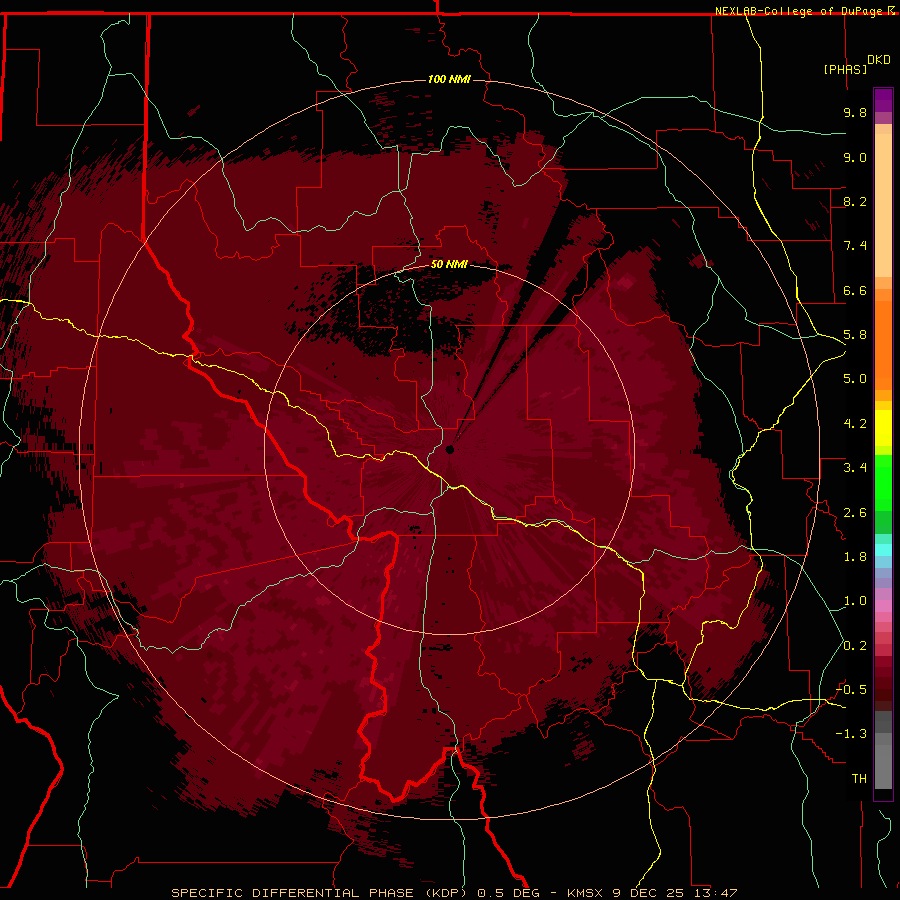900x900 pixels.
Task: Click the 7.4 scale value
Action: (x=855, y=246)
